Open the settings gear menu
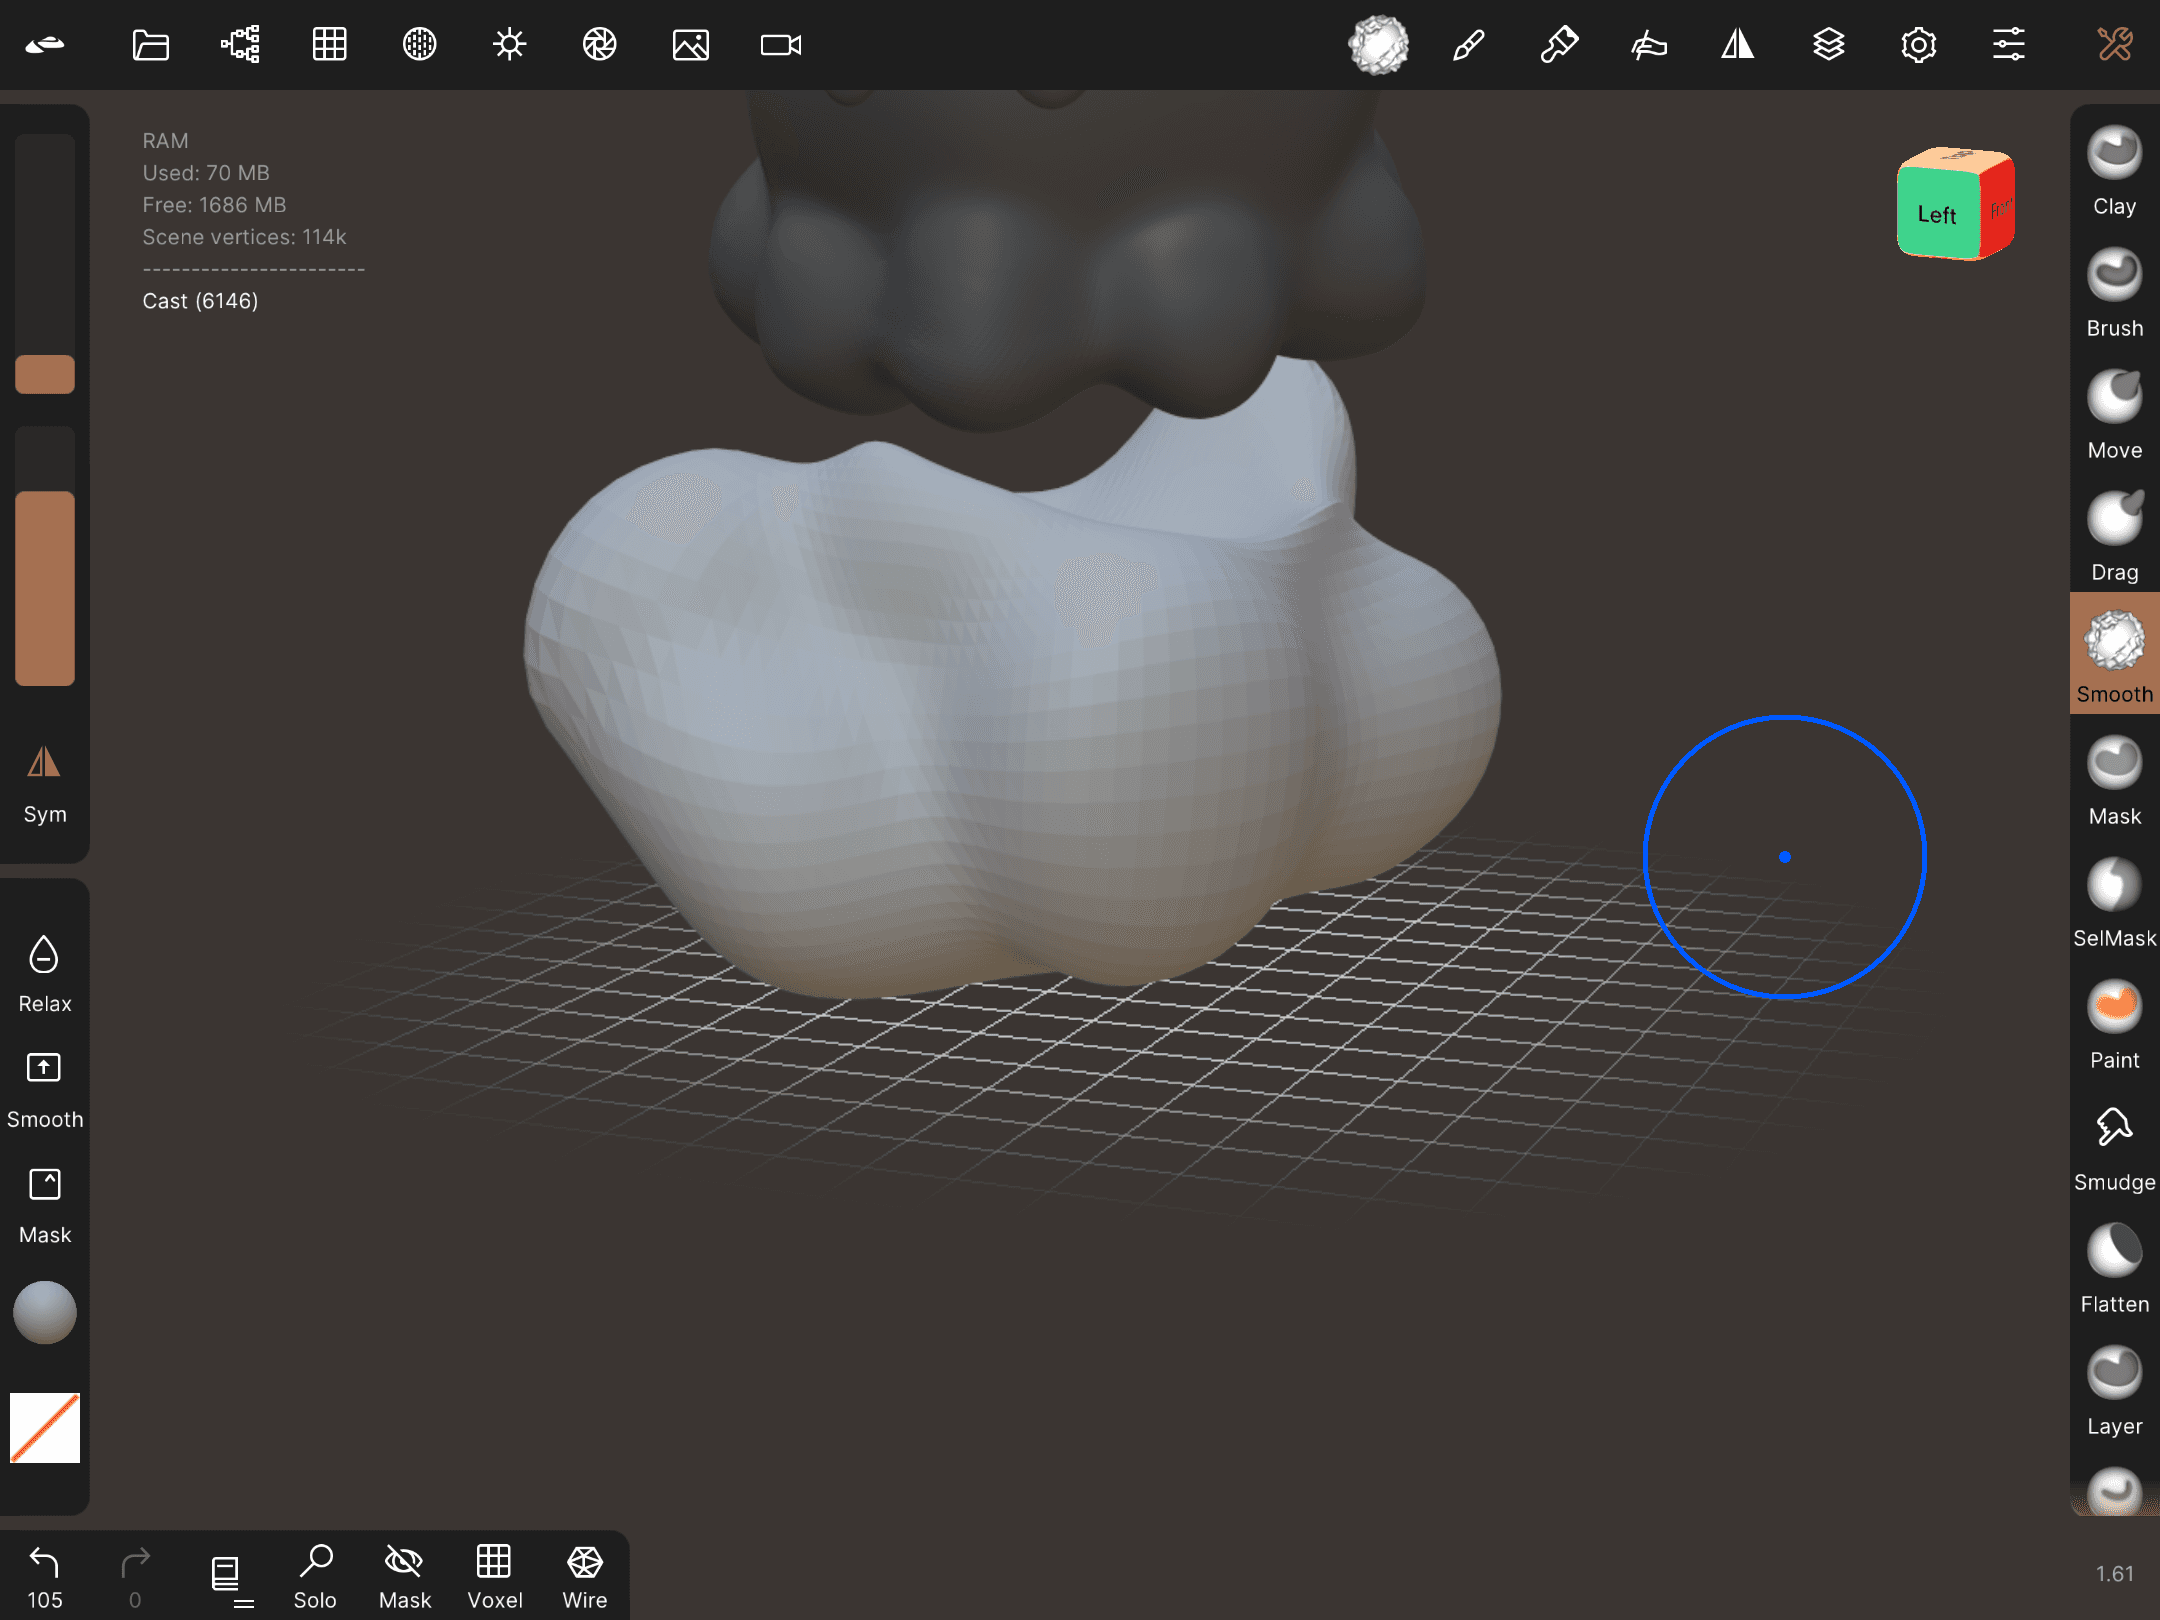The height and width of the screenshot is (1620, 2160). (x=1918, y=45)
